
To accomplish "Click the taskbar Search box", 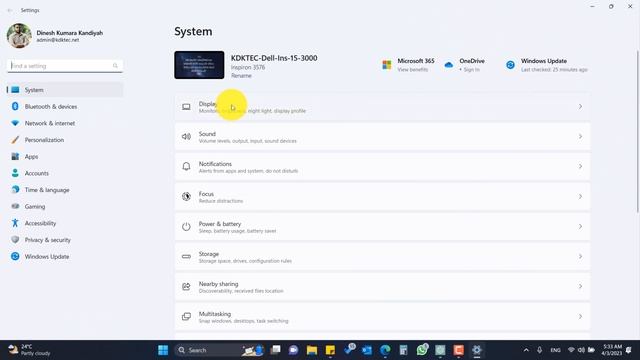I will click(220, 350).
